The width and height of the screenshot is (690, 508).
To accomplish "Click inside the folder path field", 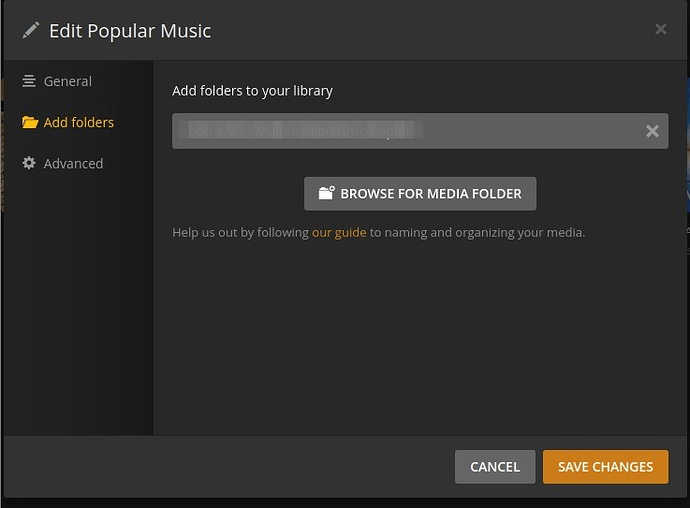I will click(x=400, y=131).
